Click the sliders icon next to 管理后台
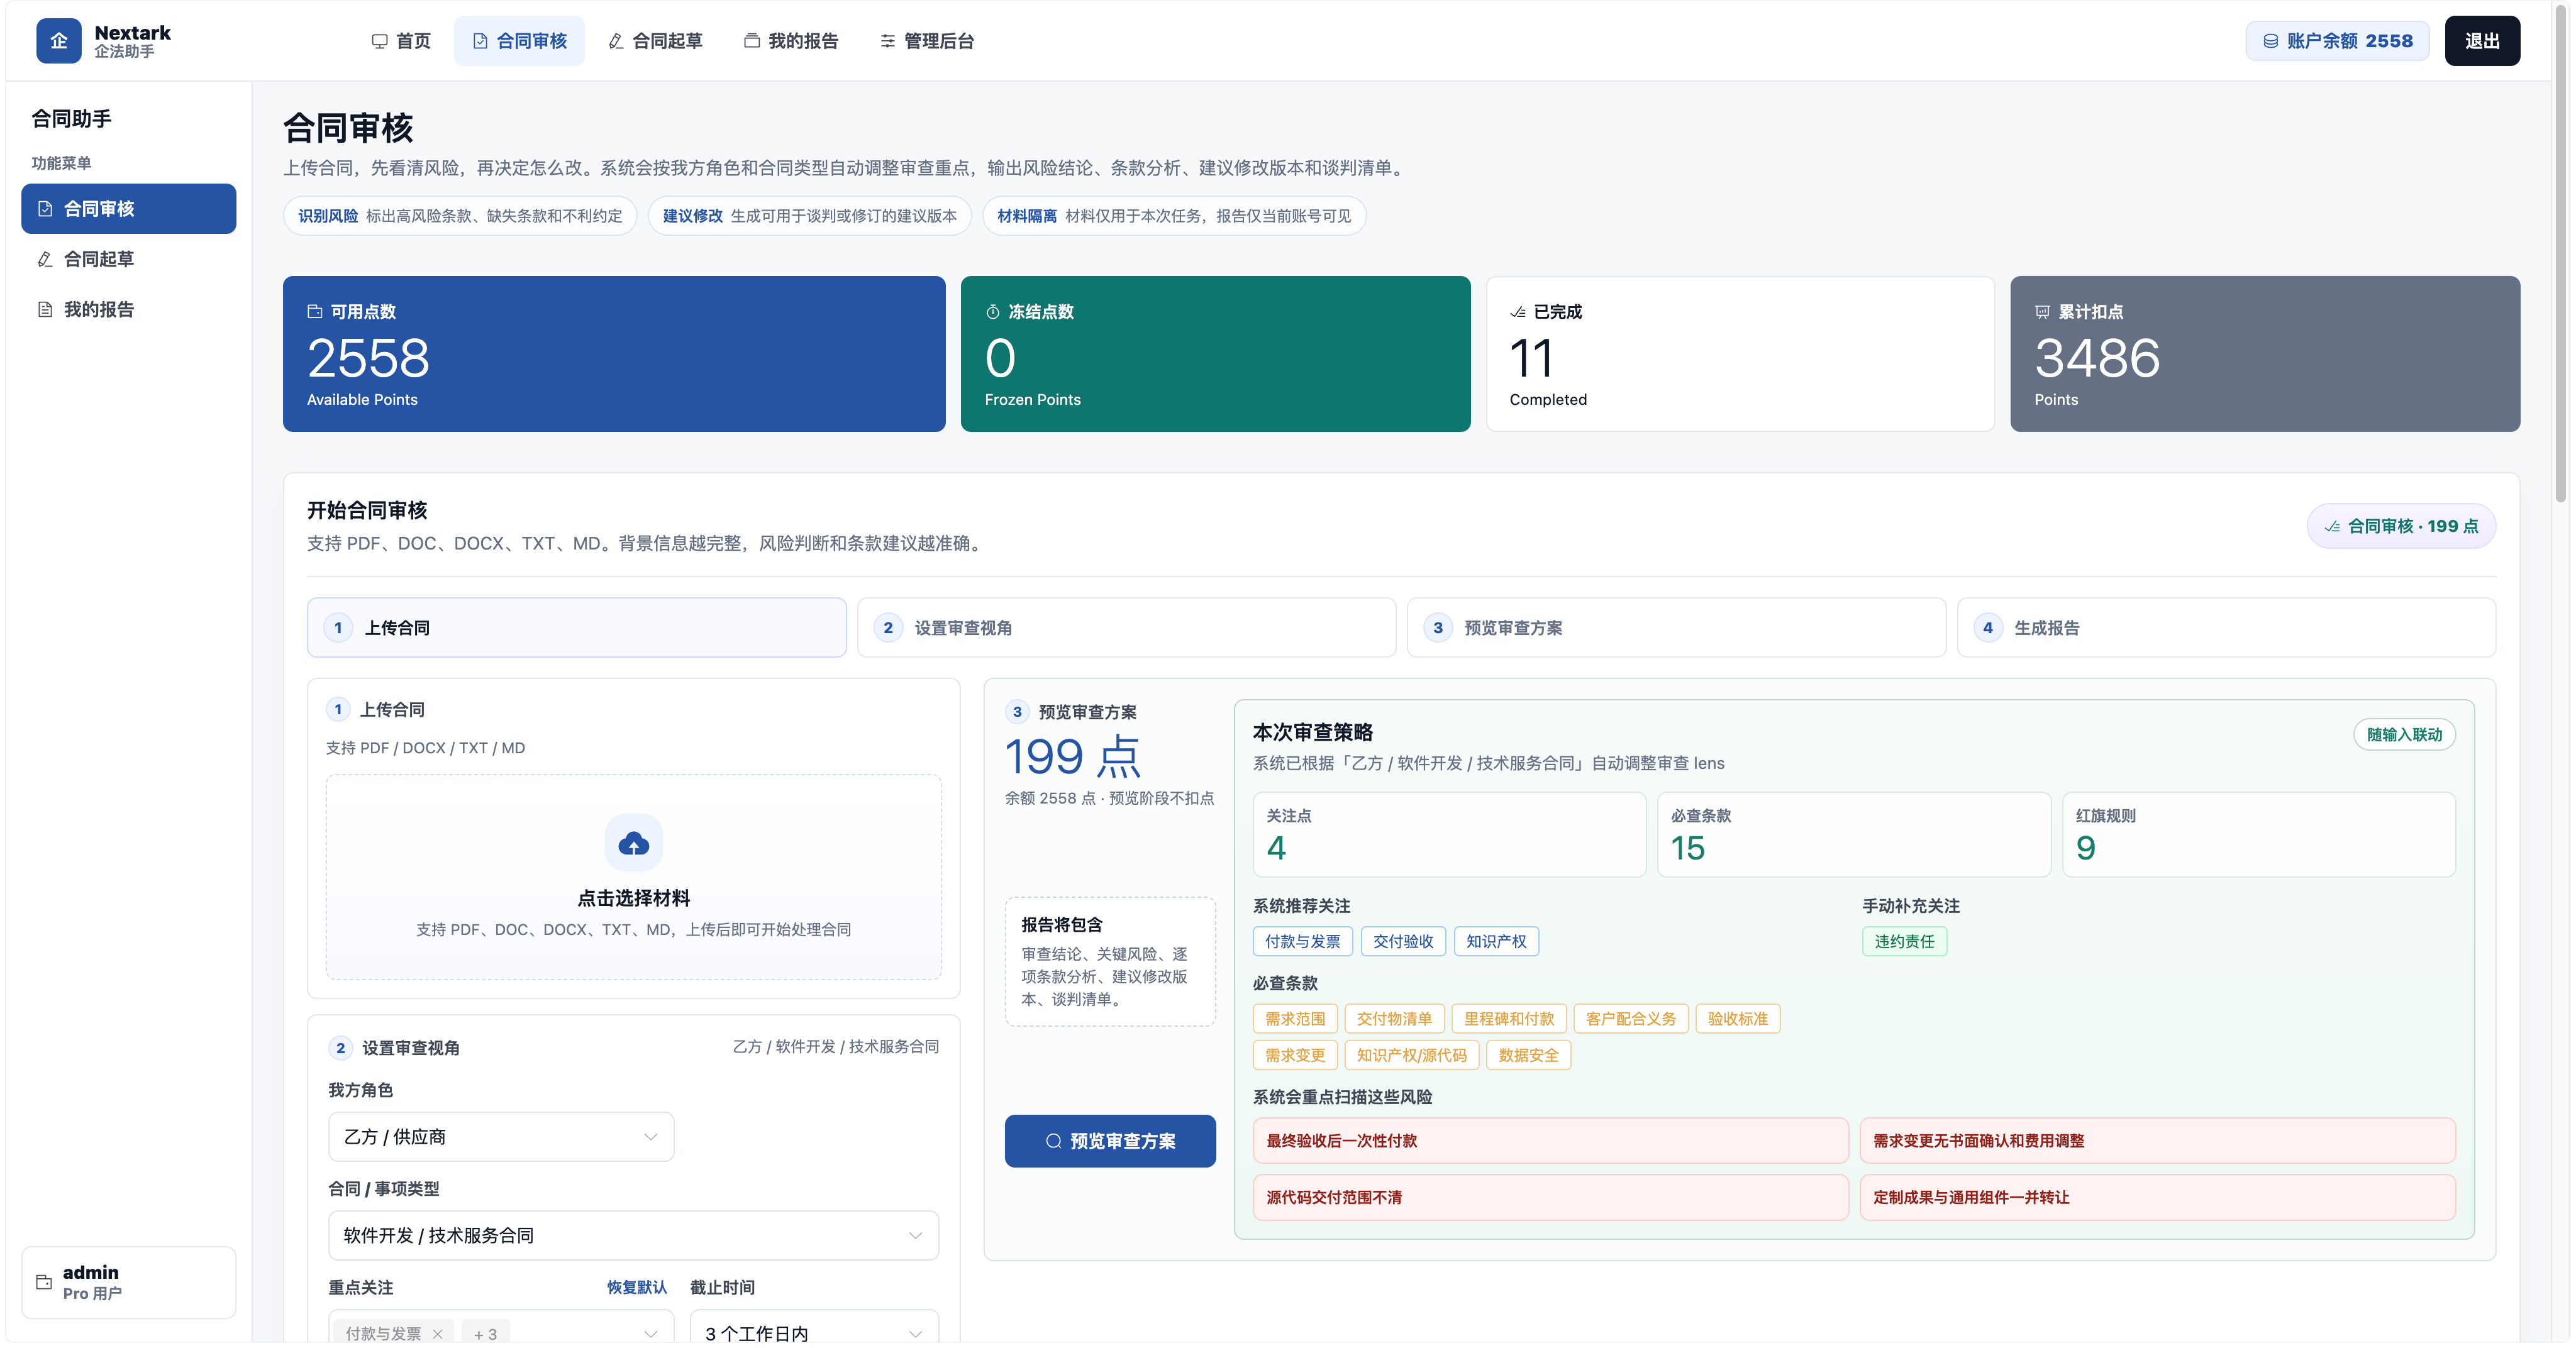2576x1348 pixels. tap(887, 41)
